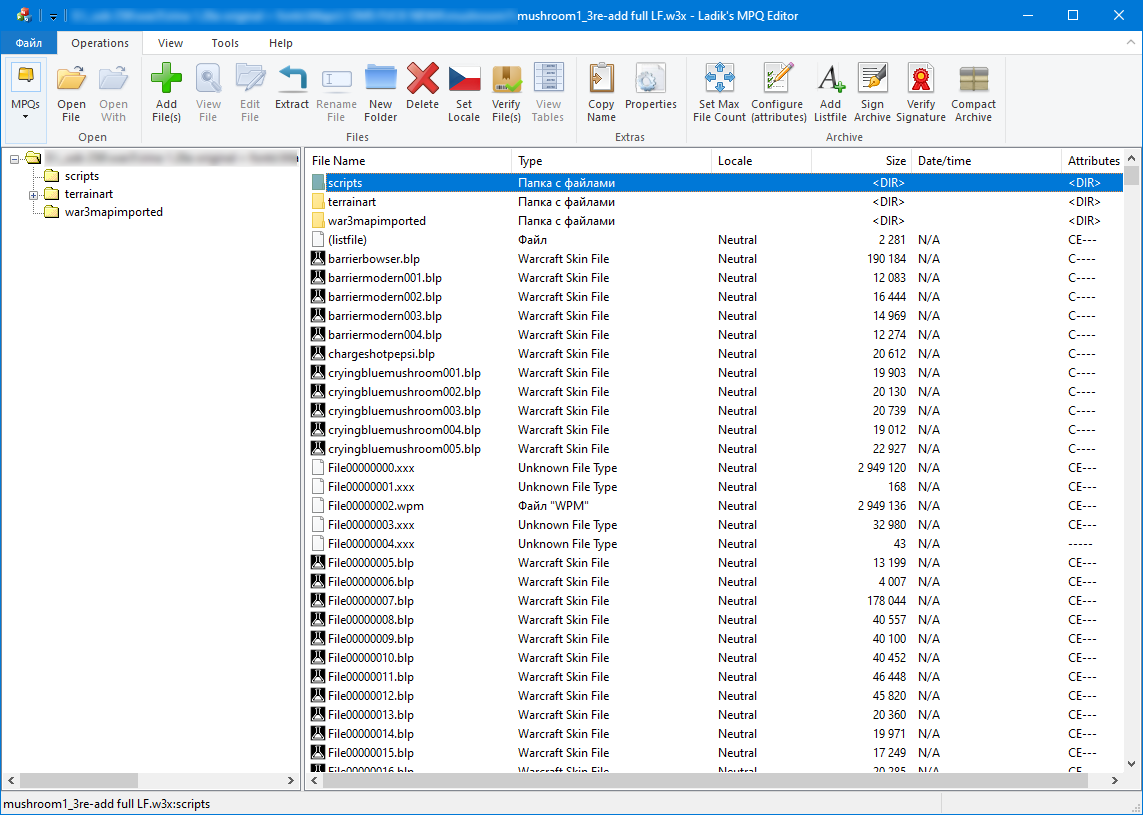The image size is (1143, 815).
Task: Click the Configure (attributes) icon
Action: [x=778, y=78]
